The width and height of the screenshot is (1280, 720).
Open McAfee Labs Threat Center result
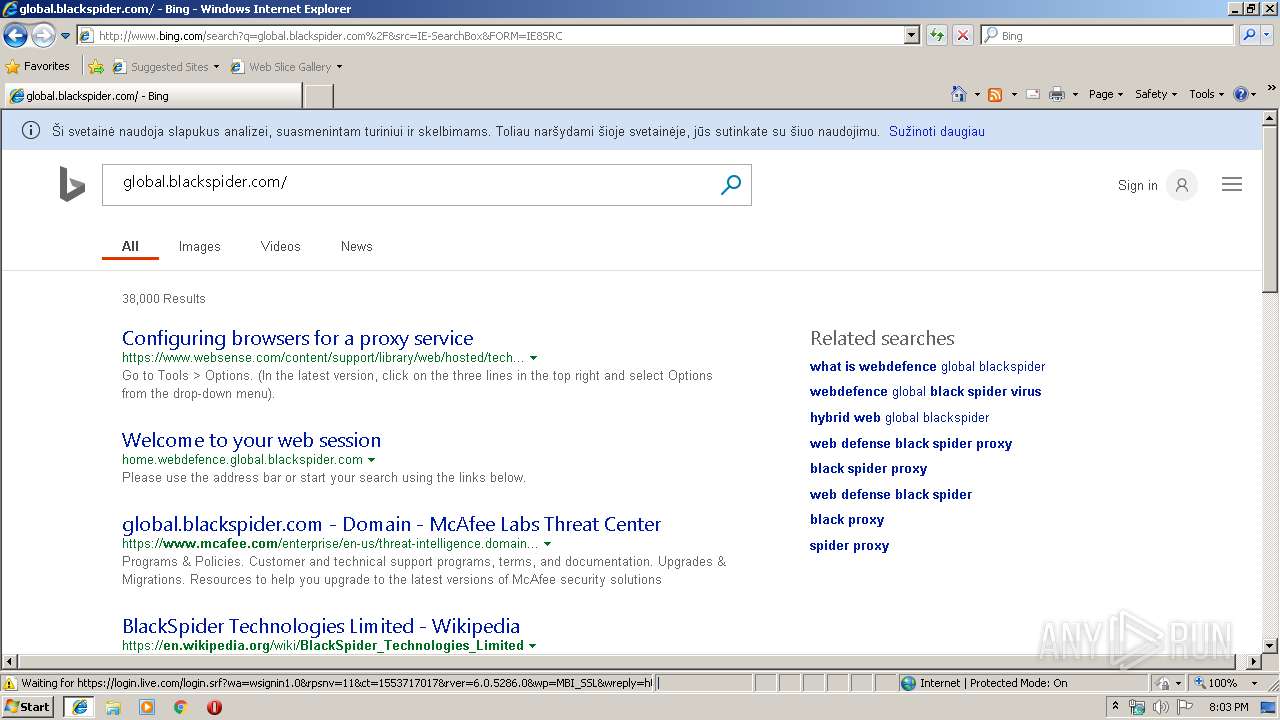(x=391, y=524)
